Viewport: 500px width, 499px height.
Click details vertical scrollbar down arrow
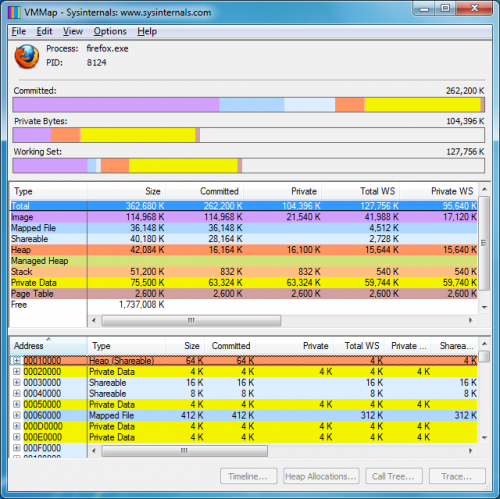[x=485, y=437]
